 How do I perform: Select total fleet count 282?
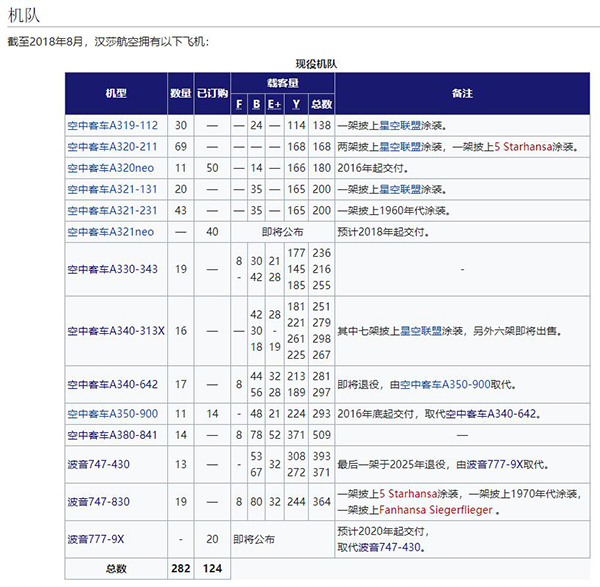[x=181, y=569]
